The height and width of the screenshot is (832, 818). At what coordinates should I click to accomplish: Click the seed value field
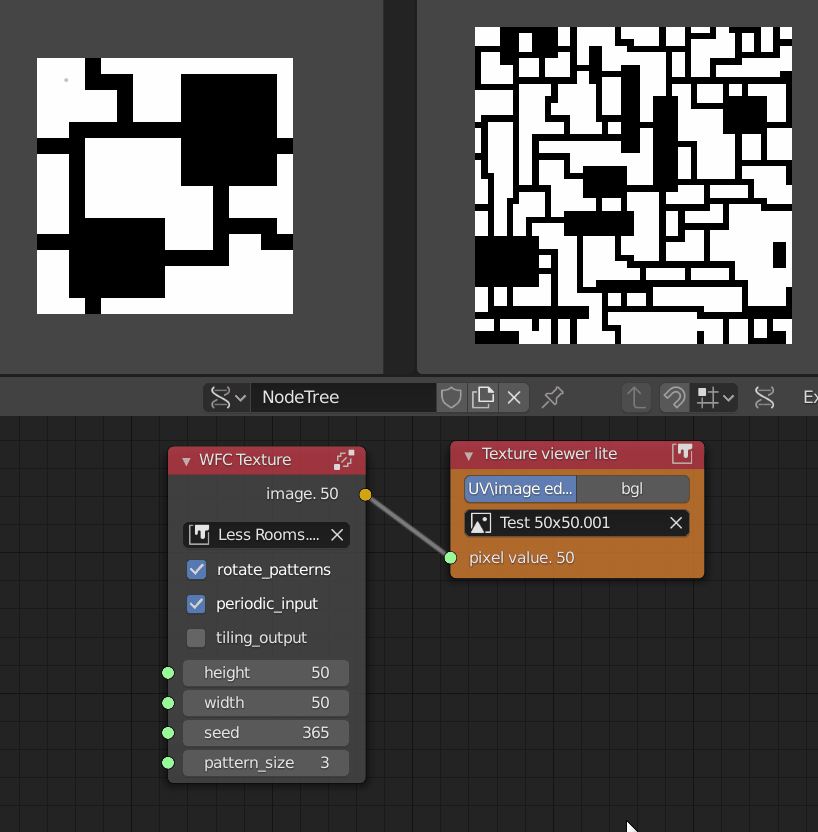266,733
